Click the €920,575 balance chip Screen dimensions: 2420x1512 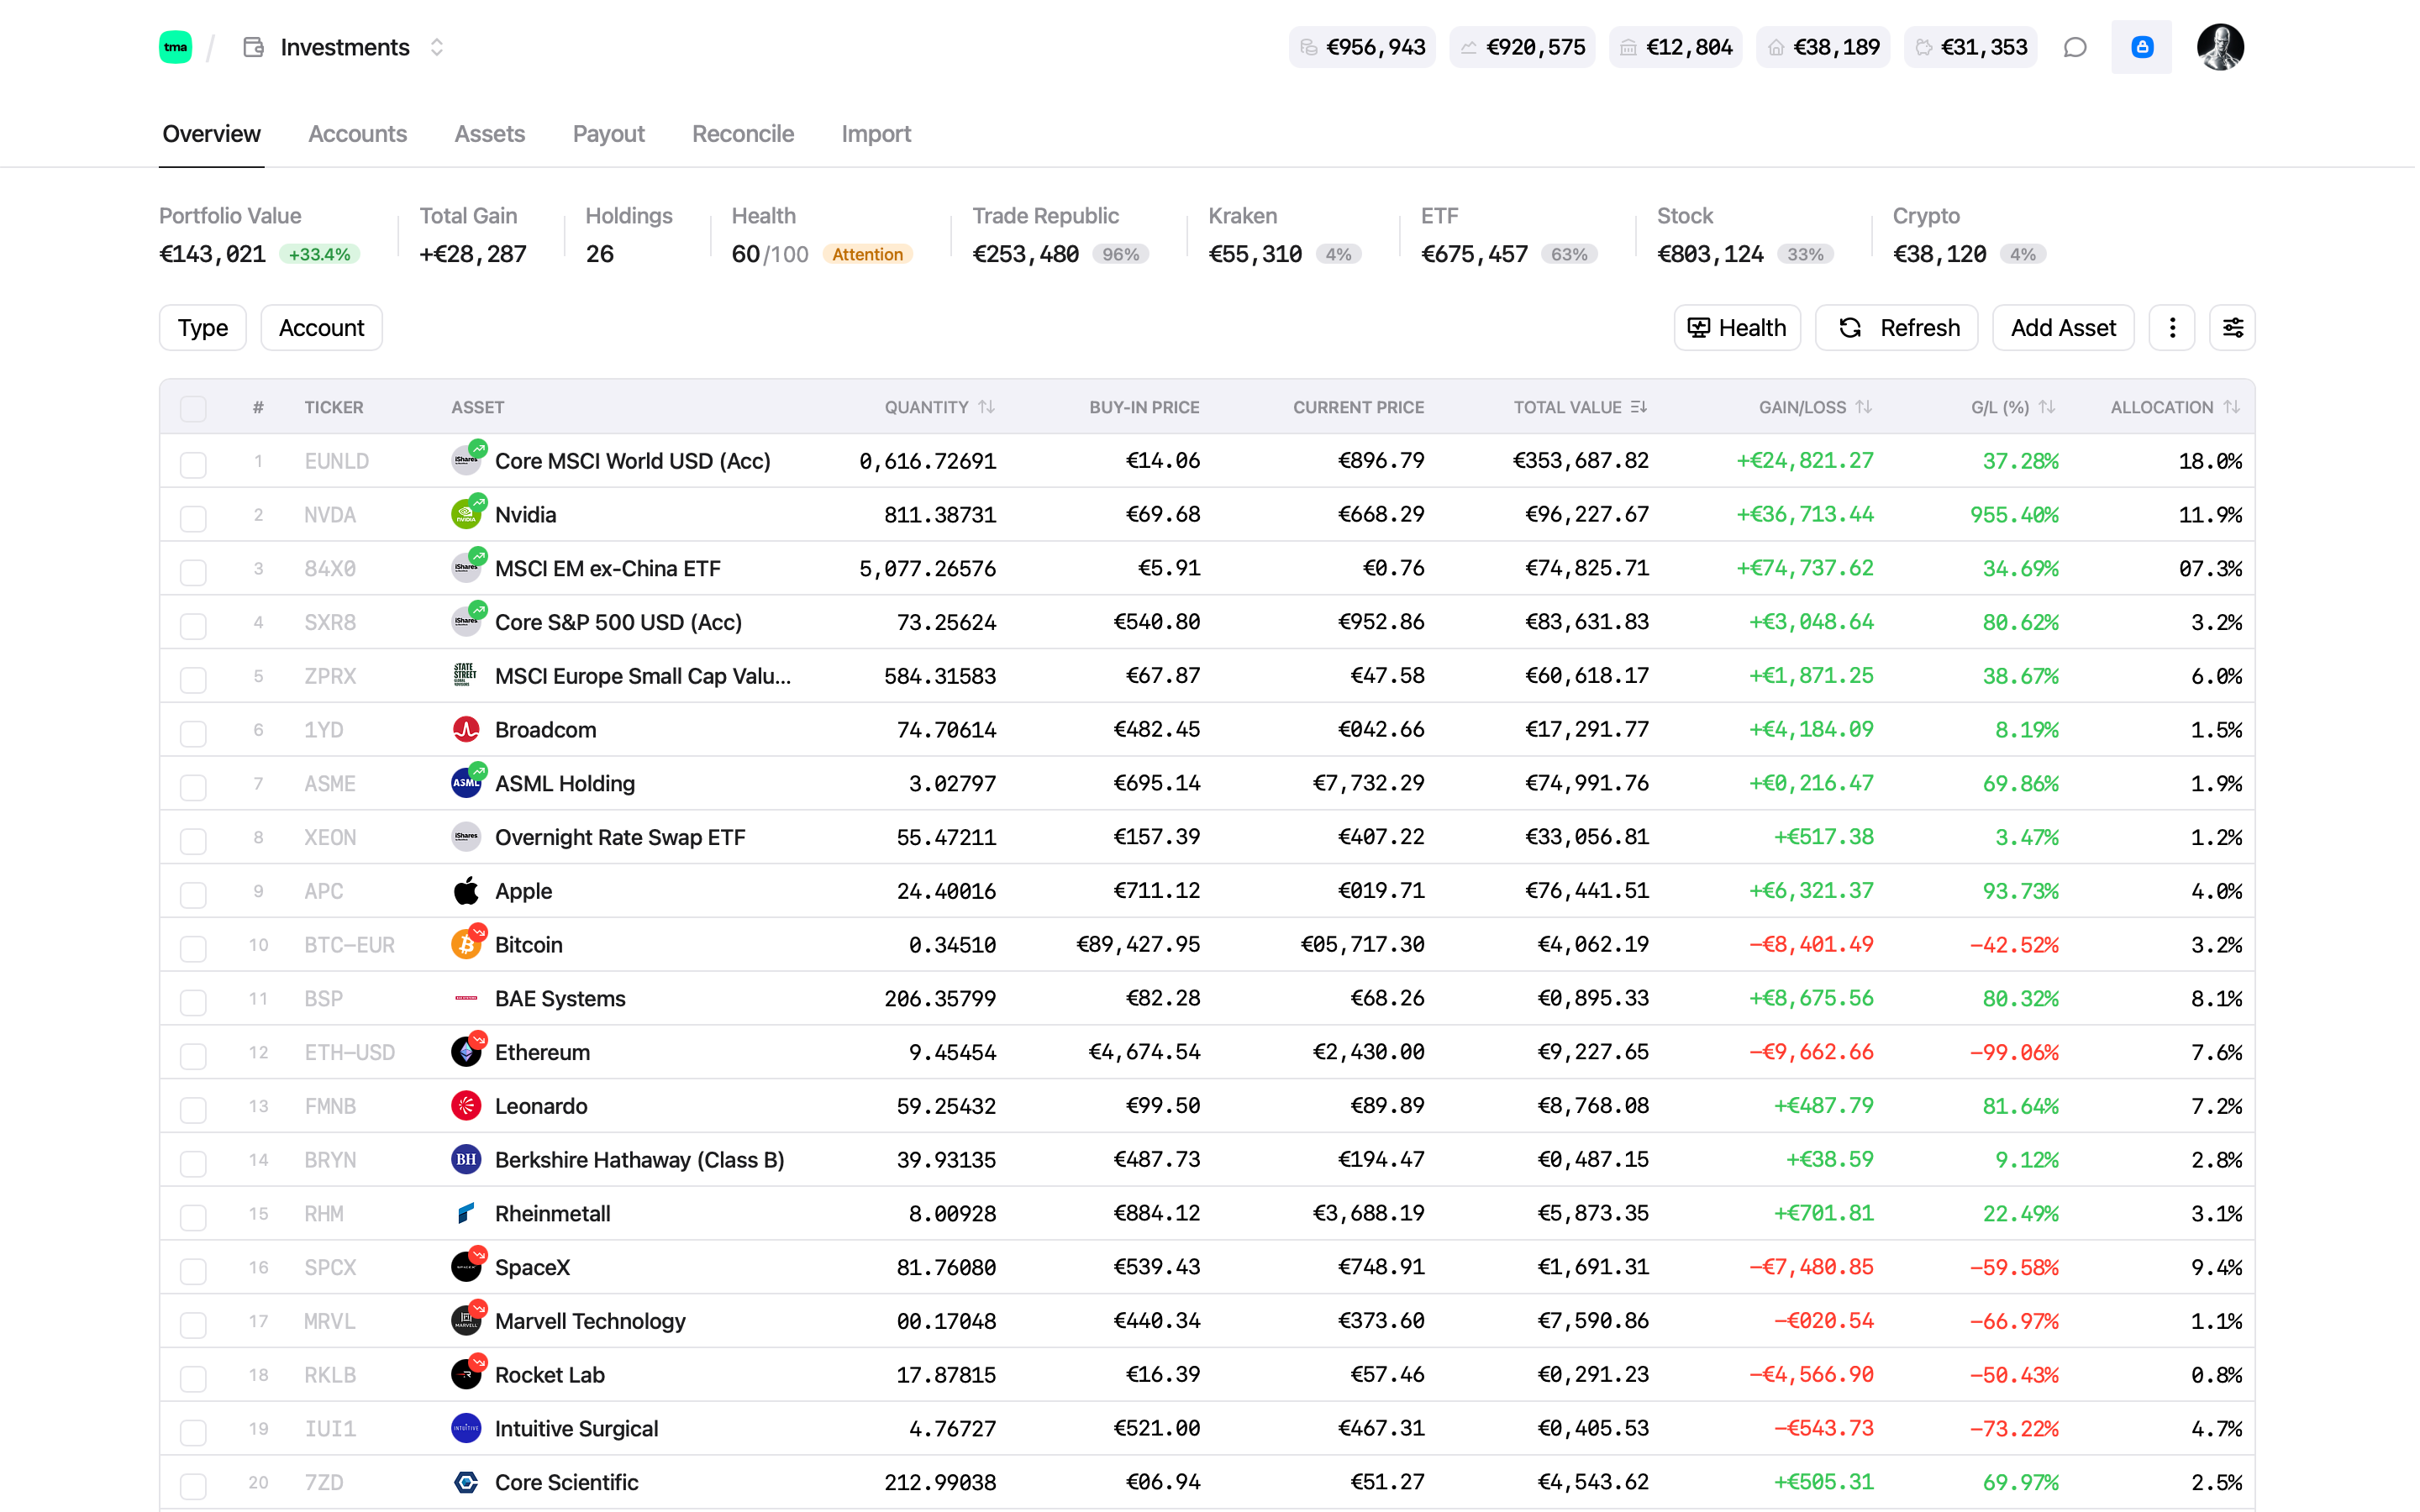pyautogui.click(x=1523, y=47)
